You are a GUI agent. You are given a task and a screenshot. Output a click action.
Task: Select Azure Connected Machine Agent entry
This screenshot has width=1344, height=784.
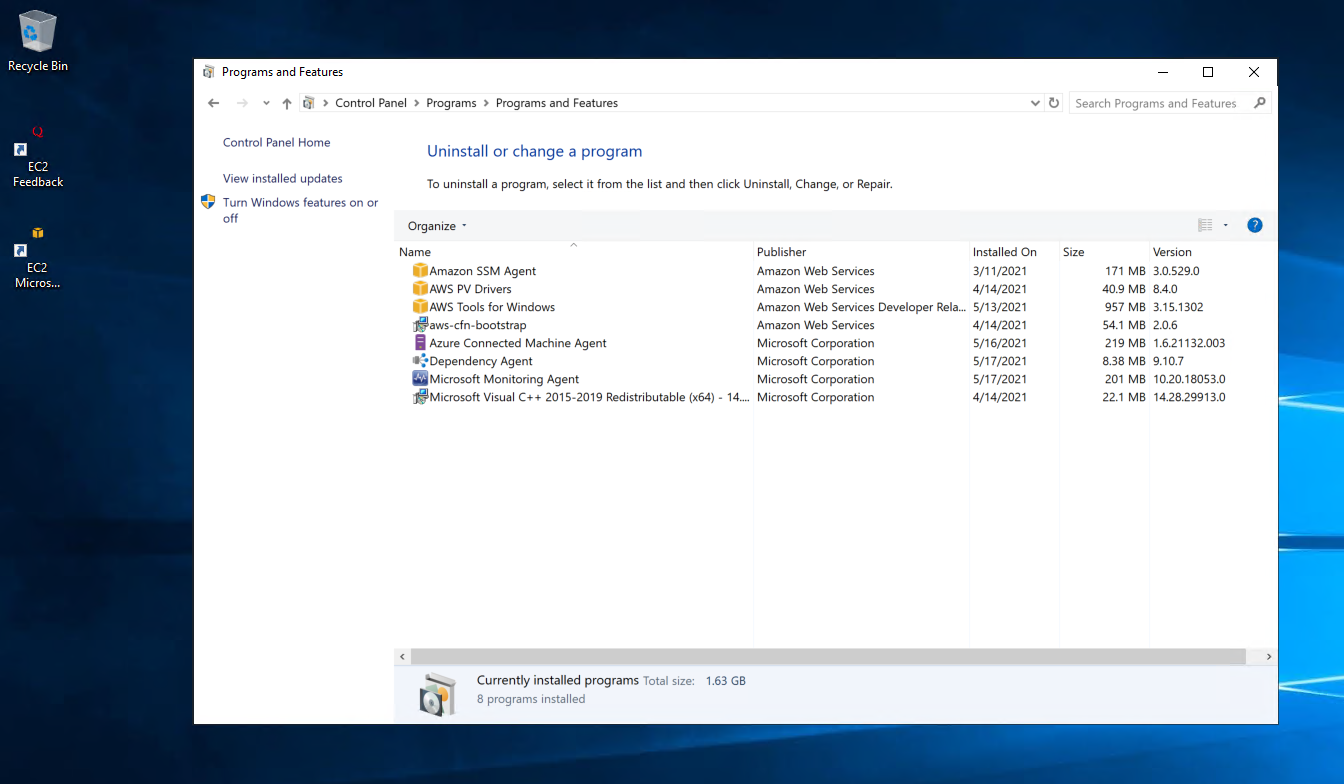[x=518, y=343]
